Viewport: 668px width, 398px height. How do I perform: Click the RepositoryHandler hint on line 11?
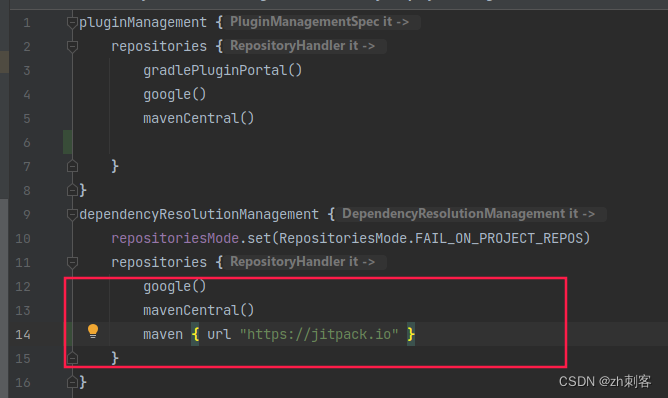(x=302, y=262)
